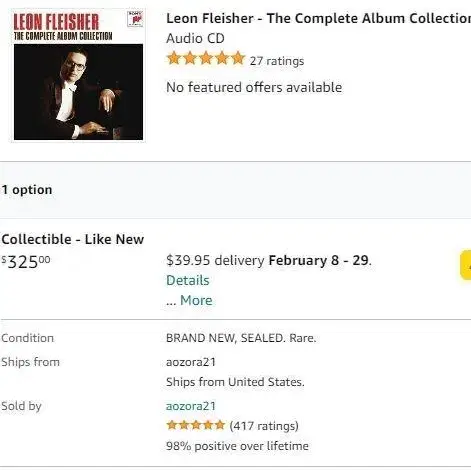This screenshot has height=471, width=471.
Task: Click the yellow Add to Cart button
Action: point(466,265)
